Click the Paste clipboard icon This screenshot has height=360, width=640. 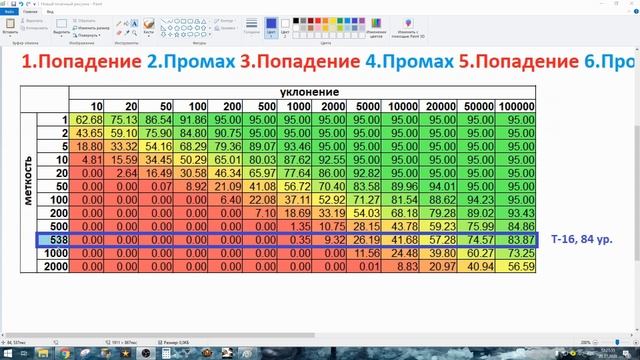[x=10, y=24]
